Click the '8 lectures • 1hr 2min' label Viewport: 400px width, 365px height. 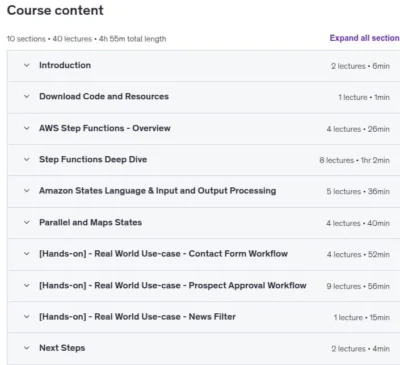[x=355, y=160]
